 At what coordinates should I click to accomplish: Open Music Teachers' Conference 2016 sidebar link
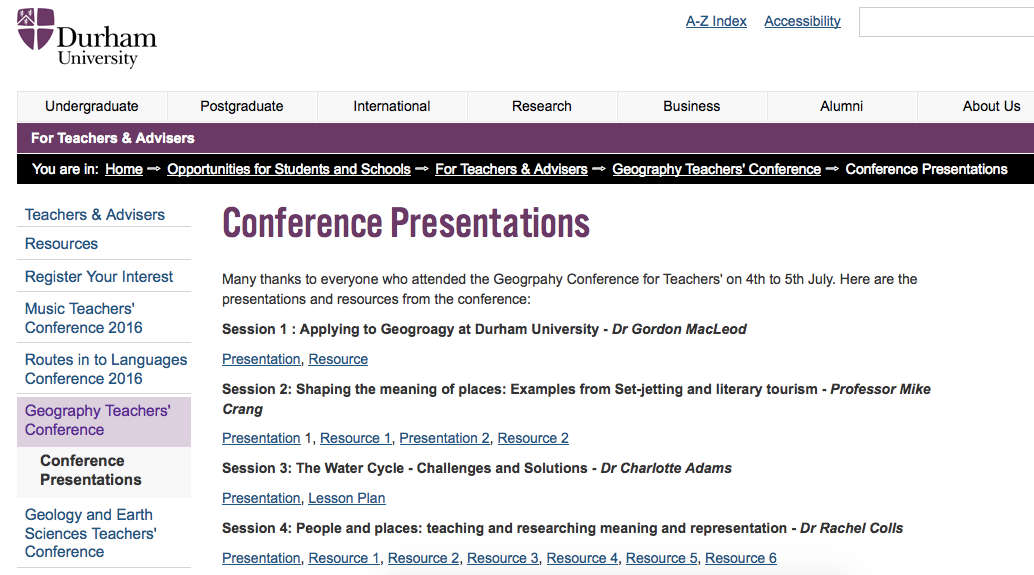click(x=84, y=318)
